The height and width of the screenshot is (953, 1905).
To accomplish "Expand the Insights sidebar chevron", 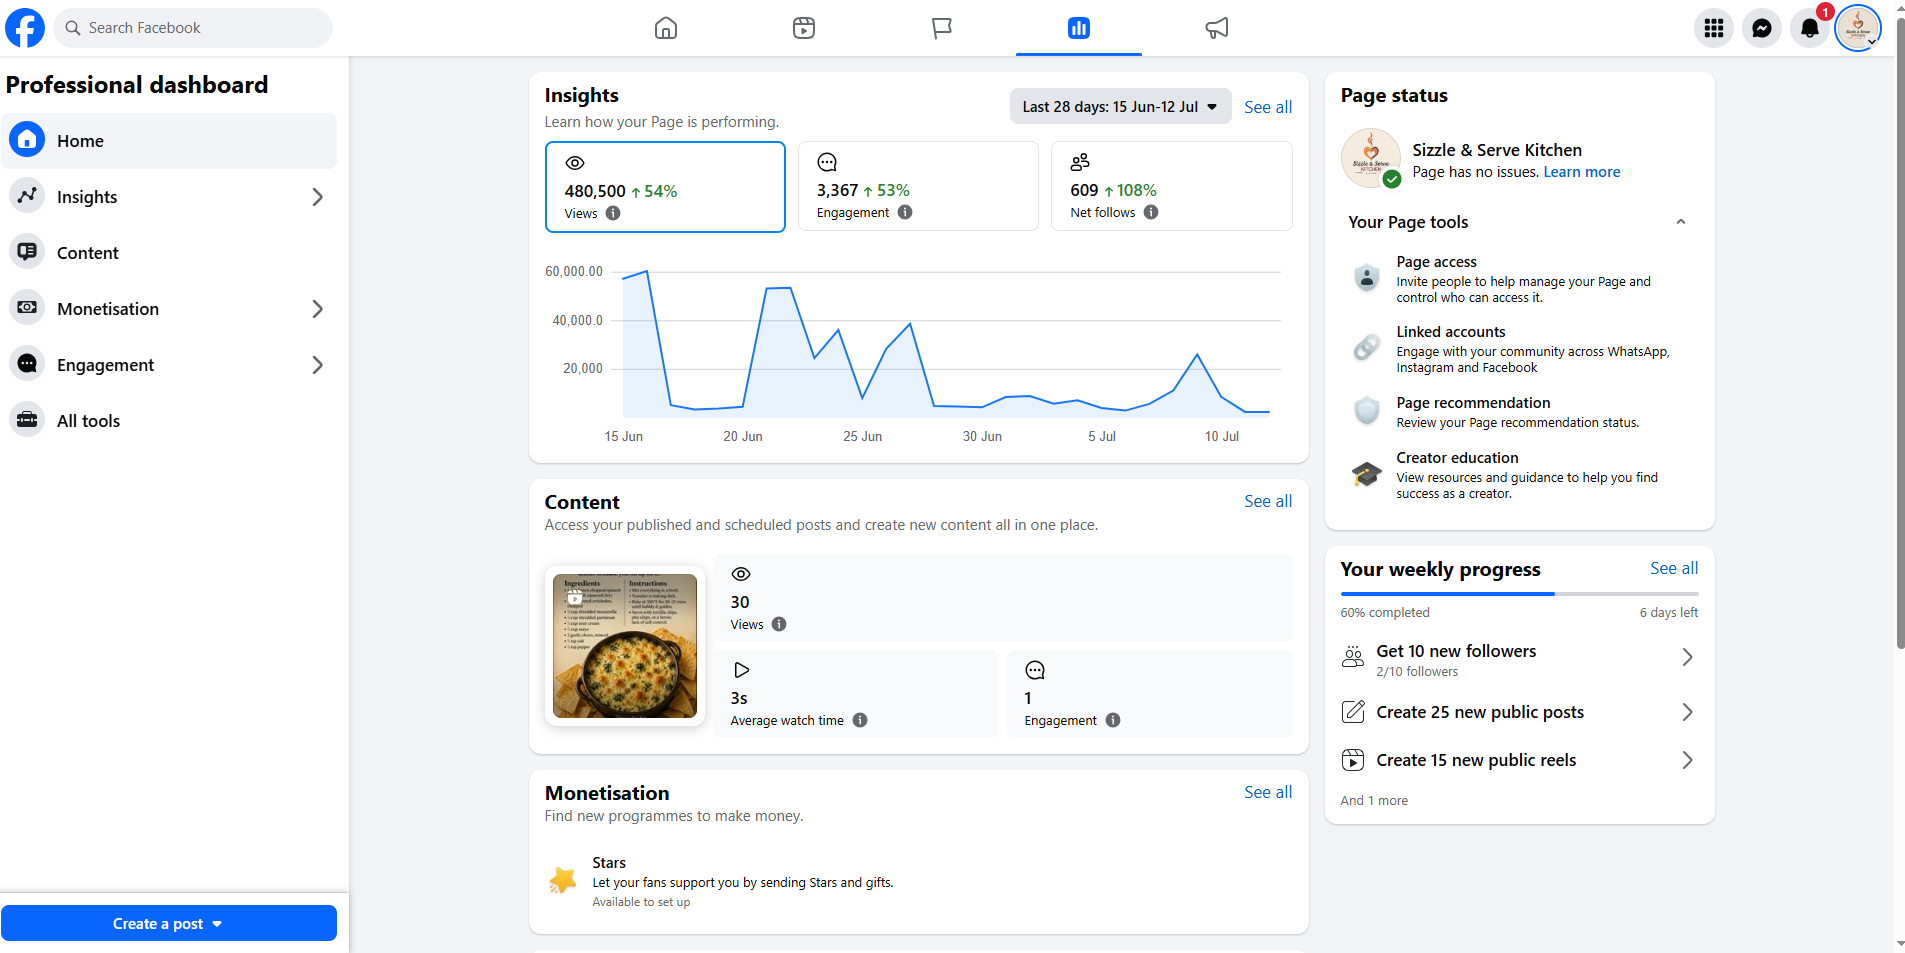I will pos(317,197).
